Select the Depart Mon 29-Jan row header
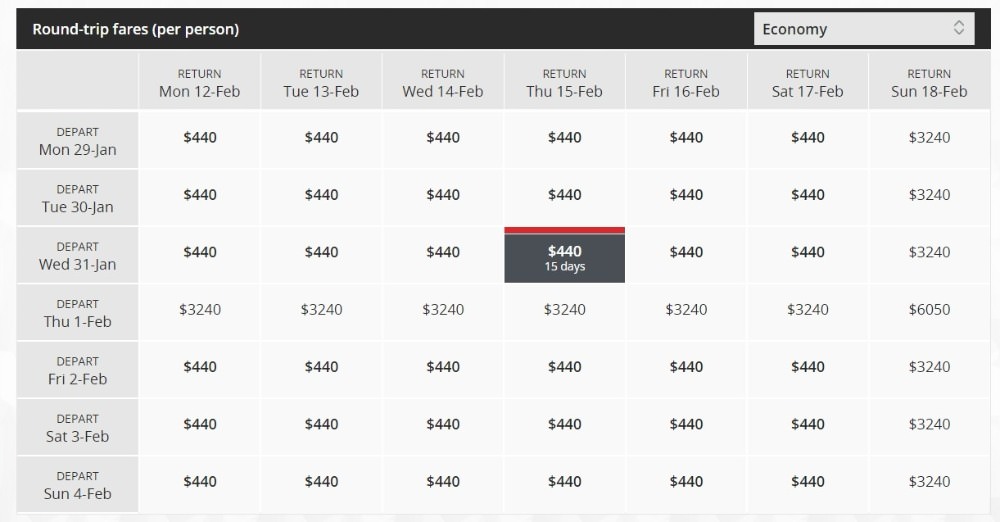This screenshot has height=522, width=1000. pyautogui.click(x=77, y=141)
